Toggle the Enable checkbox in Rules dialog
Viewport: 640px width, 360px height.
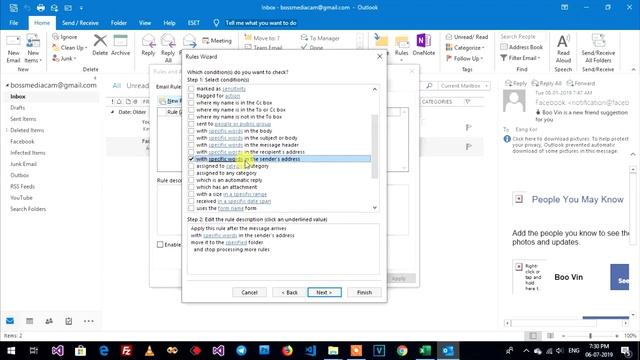(x=160, y=244)
